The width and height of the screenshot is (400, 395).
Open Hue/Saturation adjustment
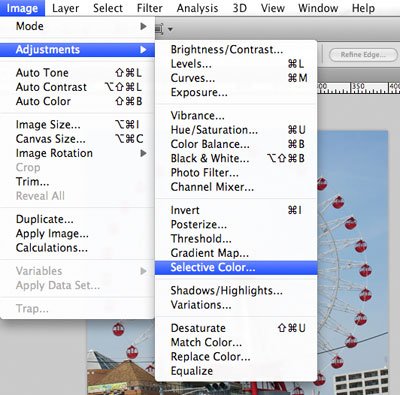pyautogui.click(x=236, y=130)
